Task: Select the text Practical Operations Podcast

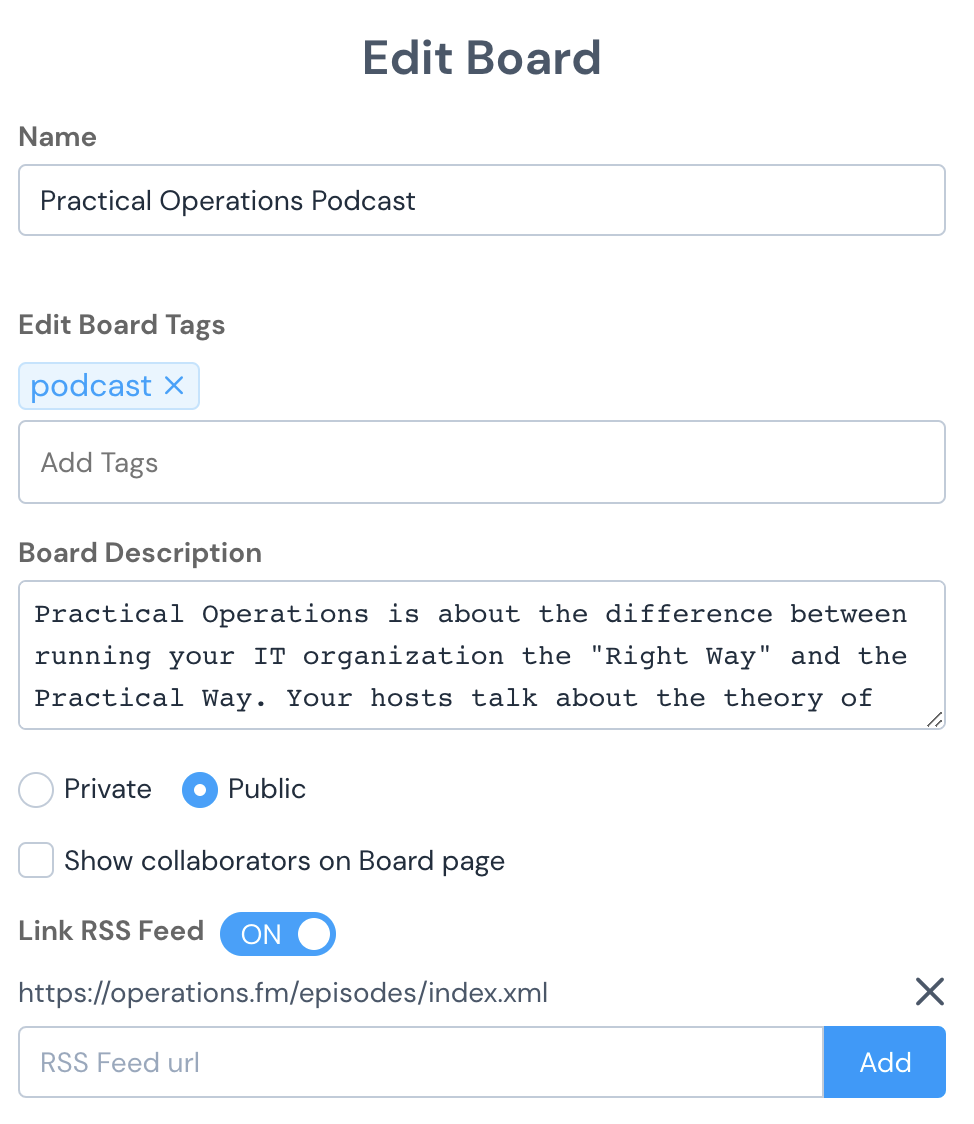Action: click(227, 200)
